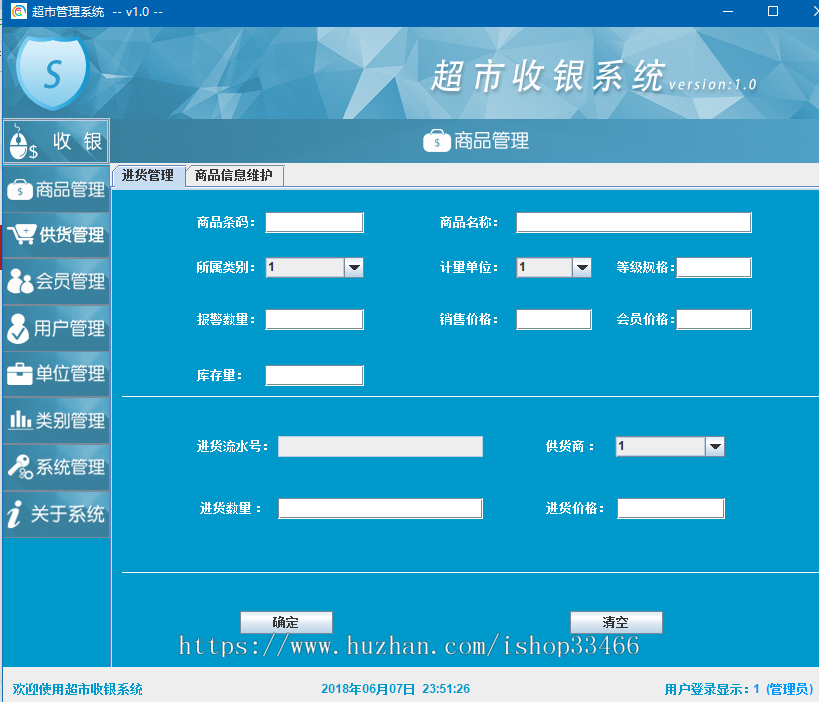Focus the 库存量 input field
819x702 pixels.
(314, 376)
